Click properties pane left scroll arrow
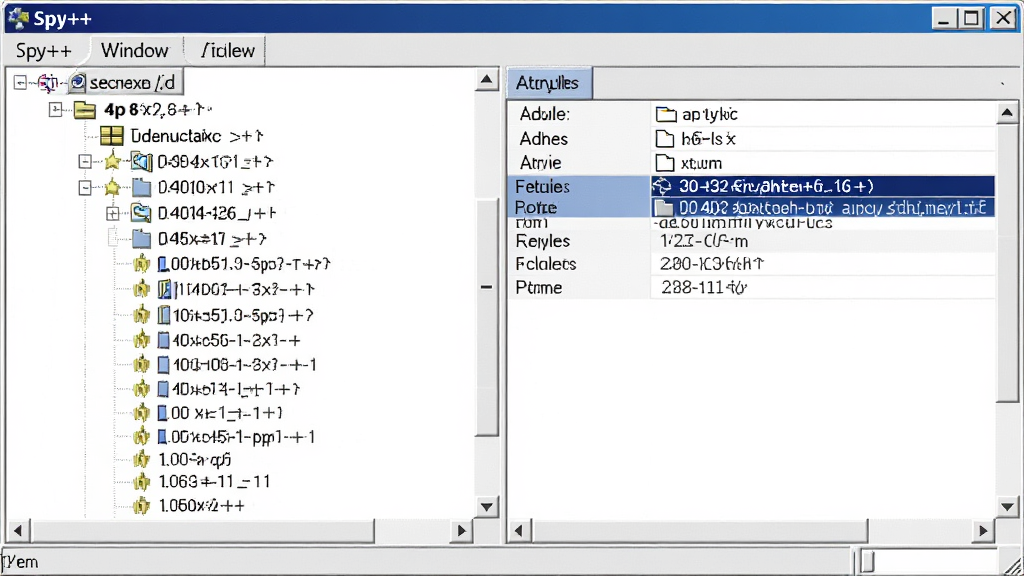Image resolution: width=1024 pixels, height=576 pixels. (x=519, y=530)
